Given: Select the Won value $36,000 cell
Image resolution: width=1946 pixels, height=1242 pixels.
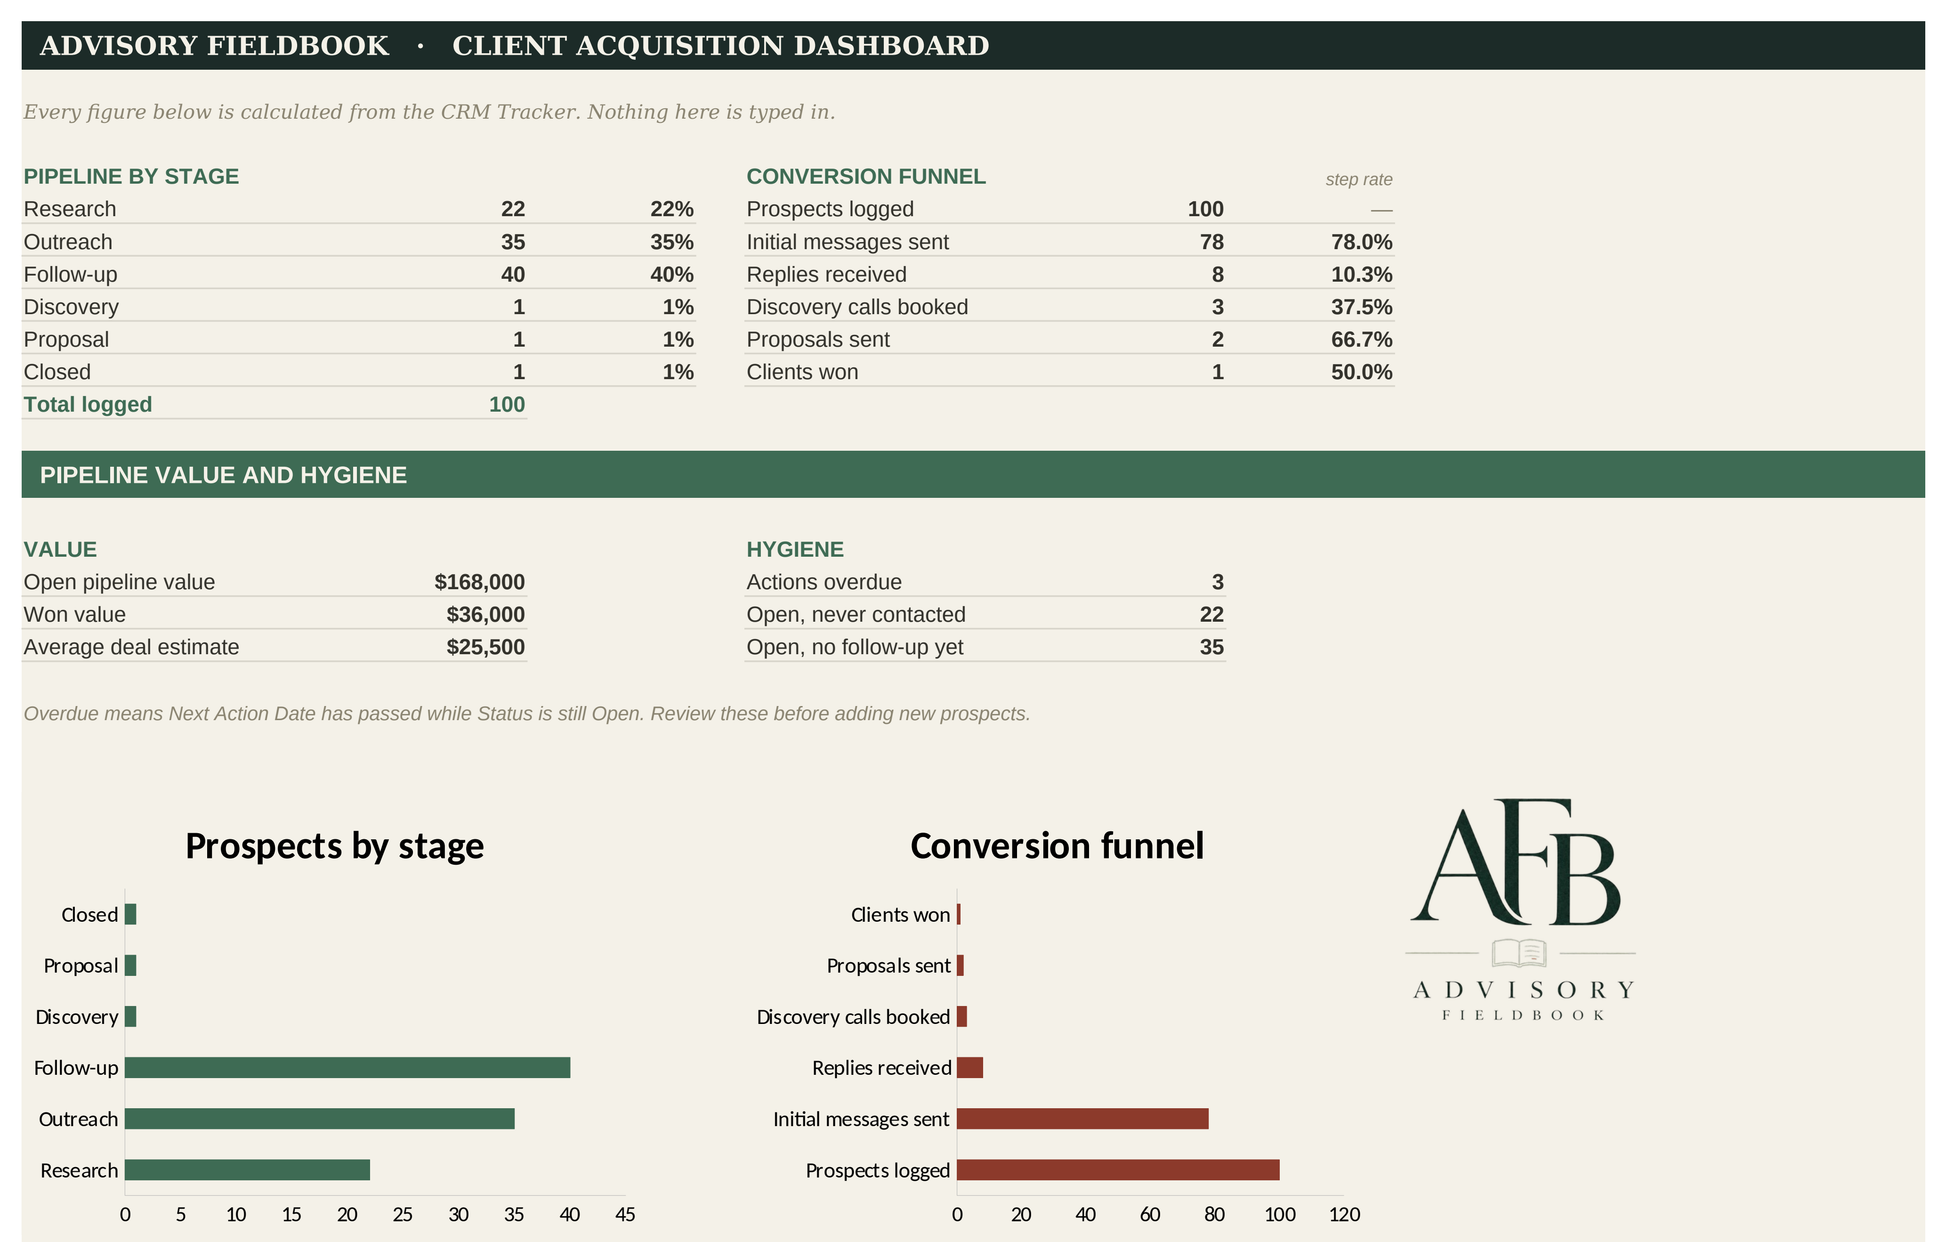Looking at the screenshot, I should click(x=485, y=615).
